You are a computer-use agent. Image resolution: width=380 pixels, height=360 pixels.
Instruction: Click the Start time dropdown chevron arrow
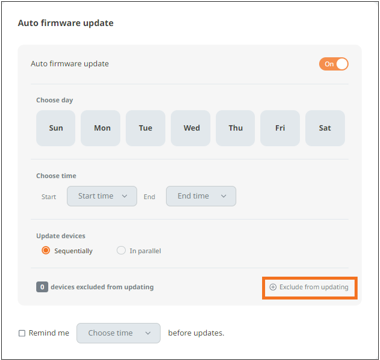pyautogui.click(x=124, y=196)
